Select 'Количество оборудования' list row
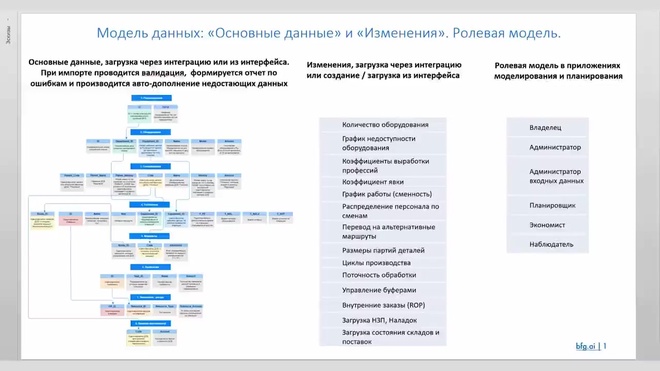Viewport: 660px width, 371px height. 383,125
